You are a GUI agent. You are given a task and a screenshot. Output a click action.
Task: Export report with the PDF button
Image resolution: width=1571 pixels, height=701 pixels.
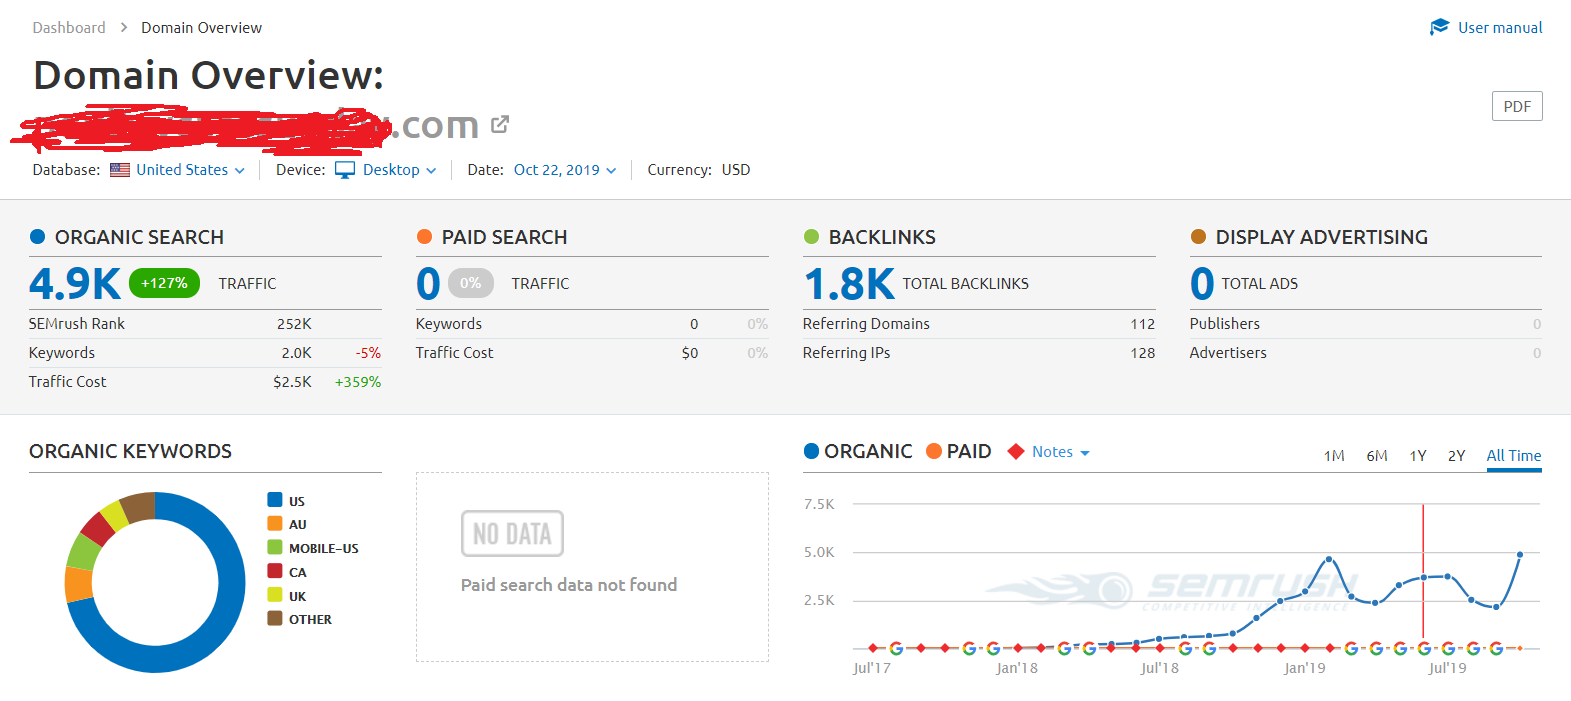point(1516,106)
